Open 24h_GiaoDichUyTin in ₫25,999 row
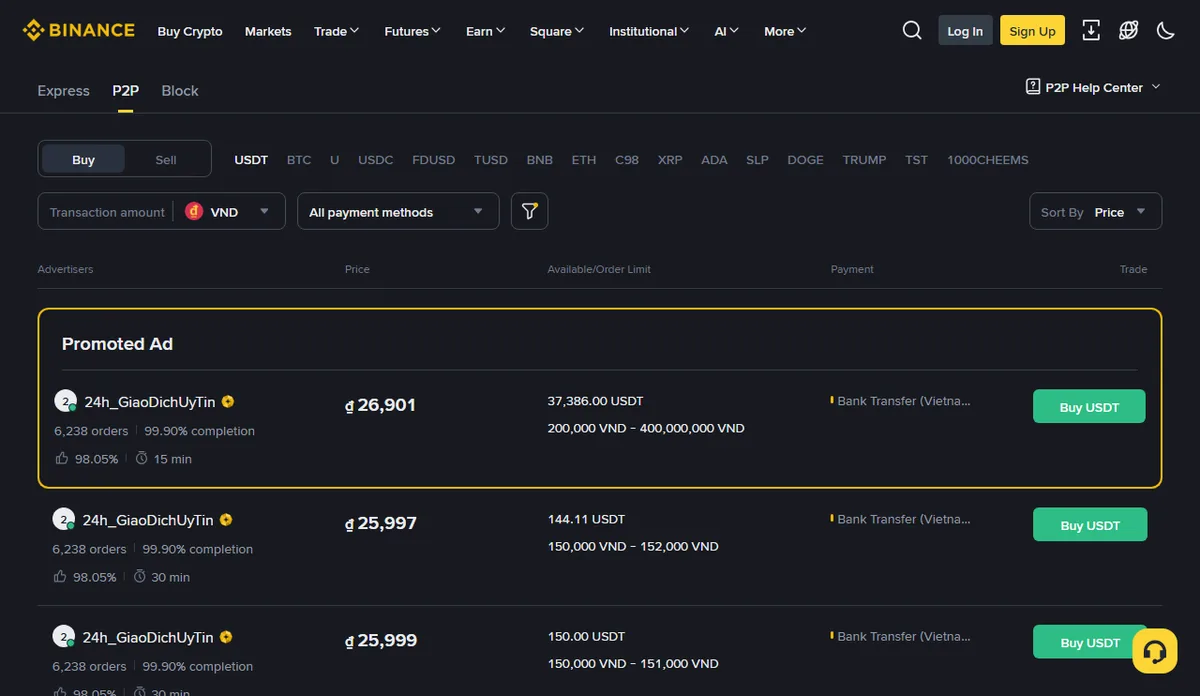1200x696 pixels. (148, 637)
